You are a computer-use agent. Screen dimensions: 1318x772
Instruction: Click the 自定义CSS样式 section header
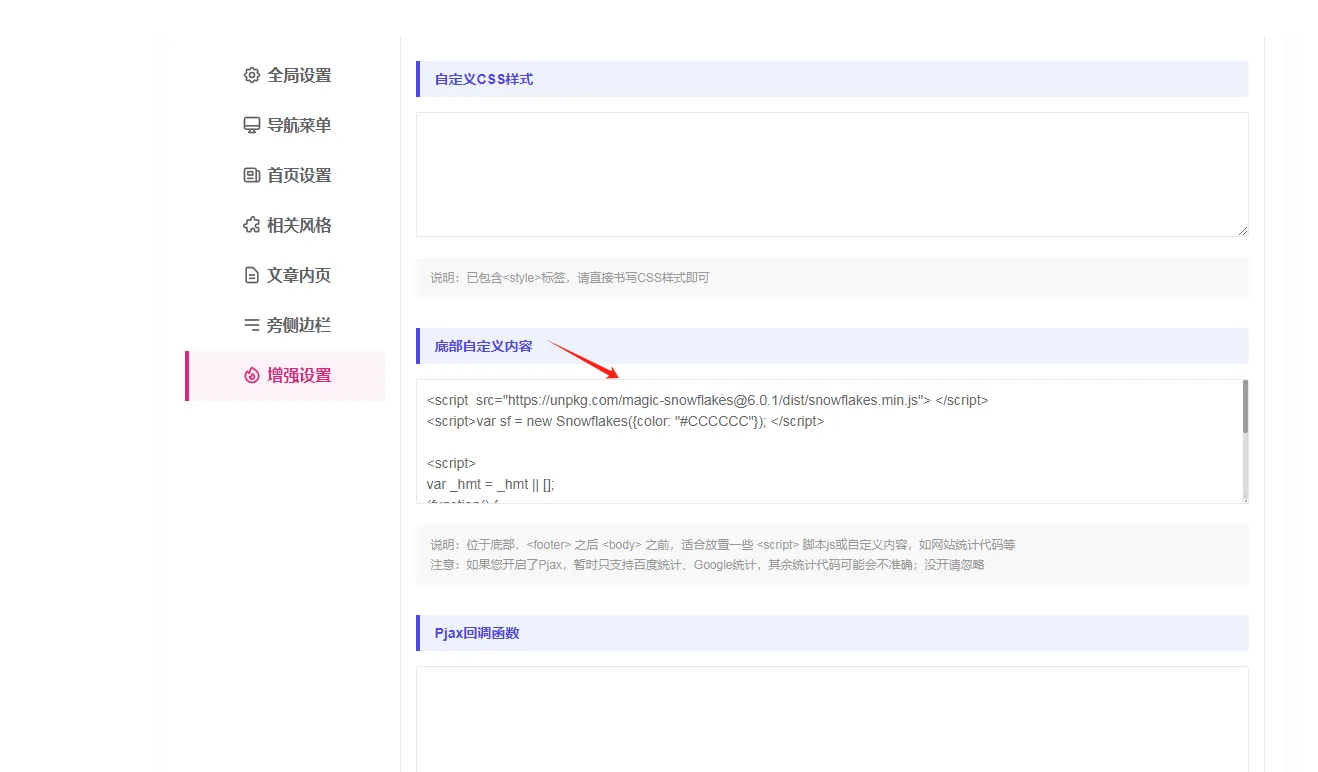click(484, 79)
